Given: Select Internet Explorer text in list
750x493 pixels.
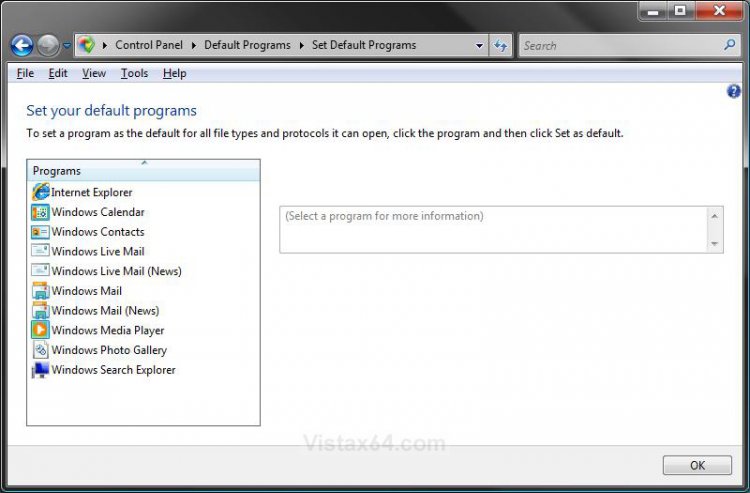Looking at the screenshot, I should pos(91,192).
